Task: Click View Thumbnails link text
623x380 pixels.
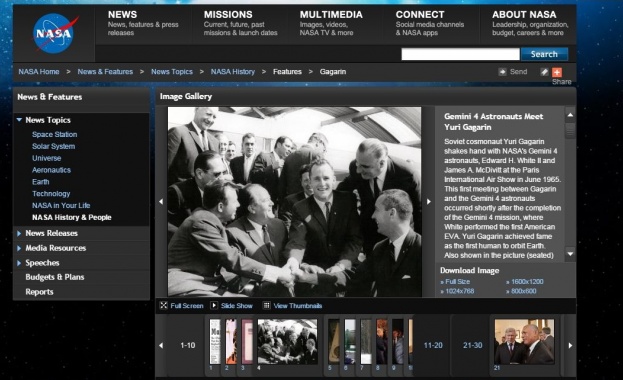Action: (298, 306)
